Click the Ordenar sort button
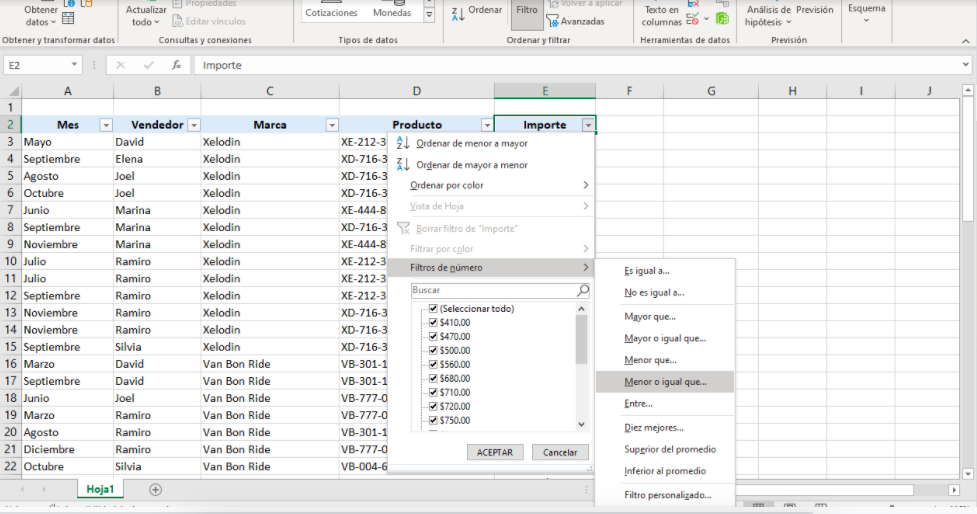Image resolution: width=977 pixels, height=514 pixels. coord(477,12)
